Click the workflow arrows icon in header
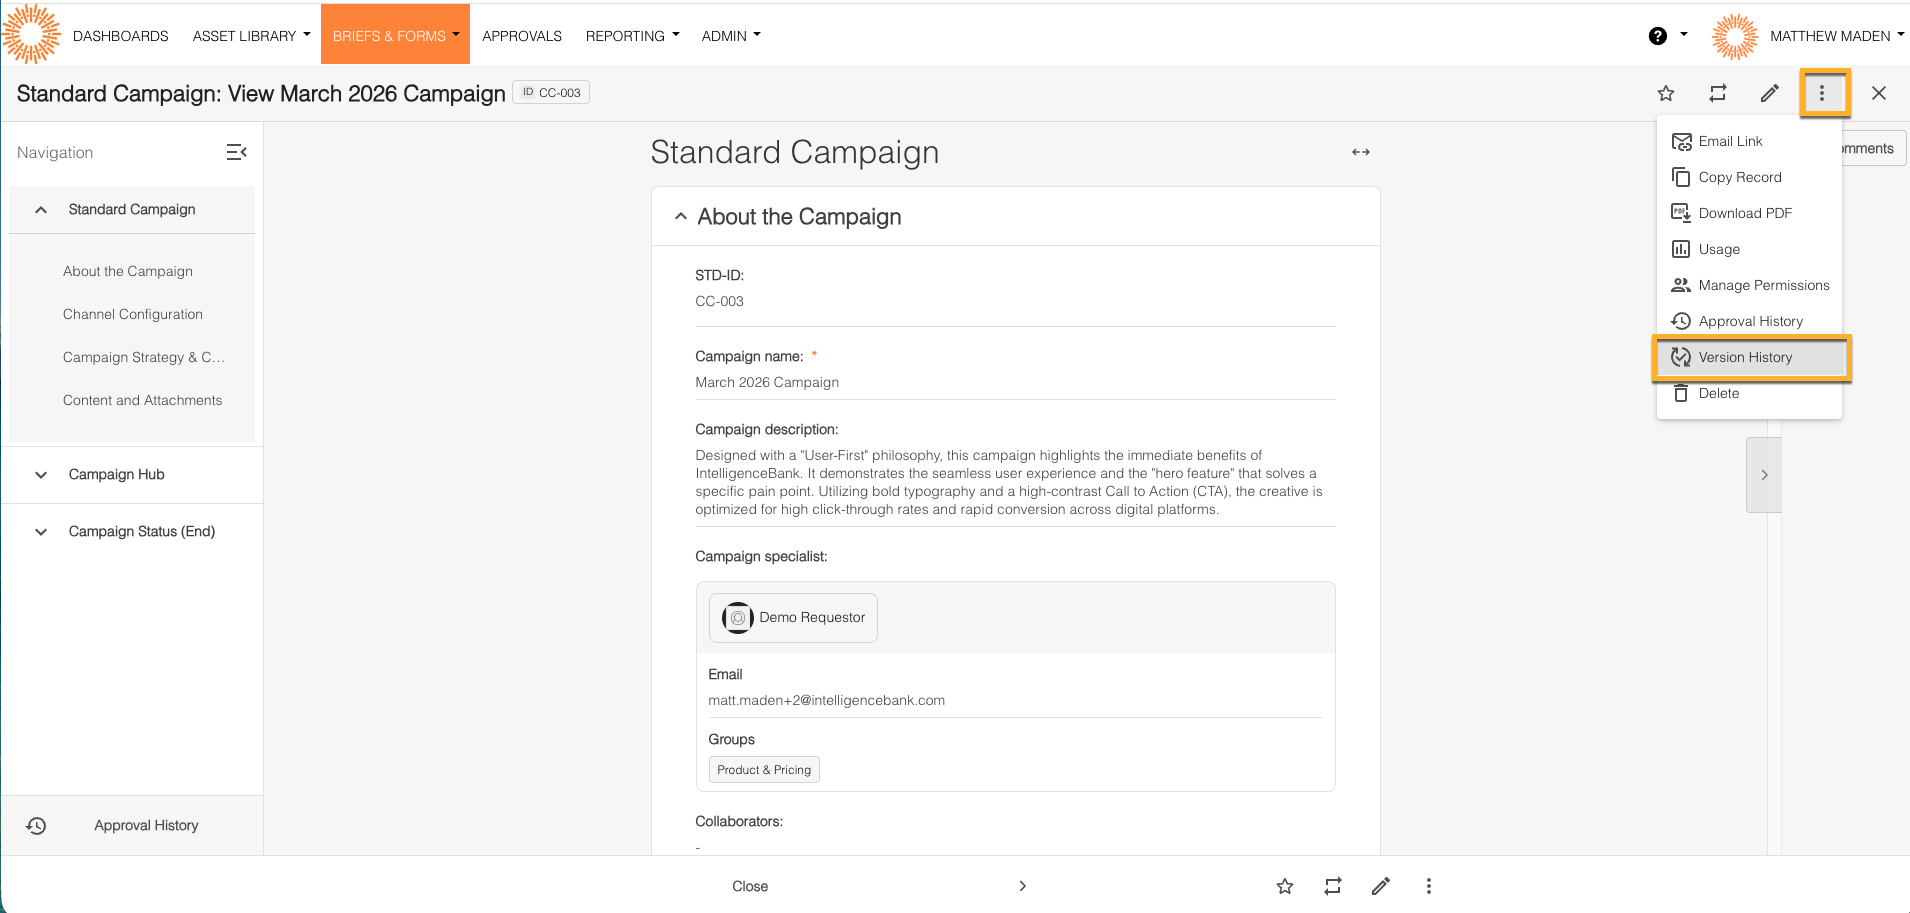Image resolution: width=1910 pixels, height=913 pixels. 1717,93
